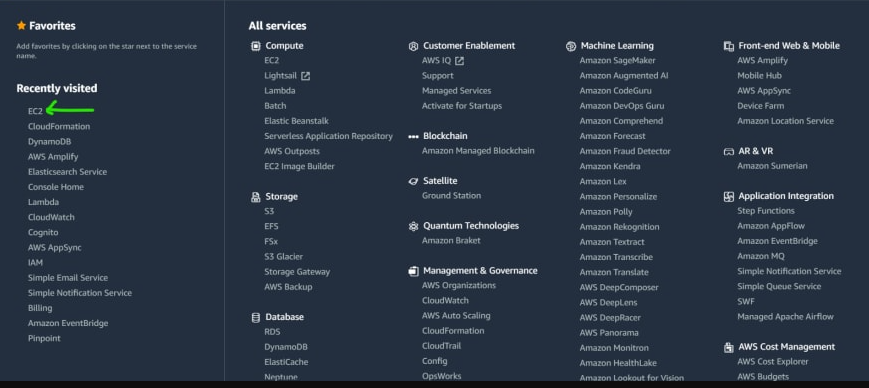
Task: Go to Console Home
Action: click(x=55, y=187)
